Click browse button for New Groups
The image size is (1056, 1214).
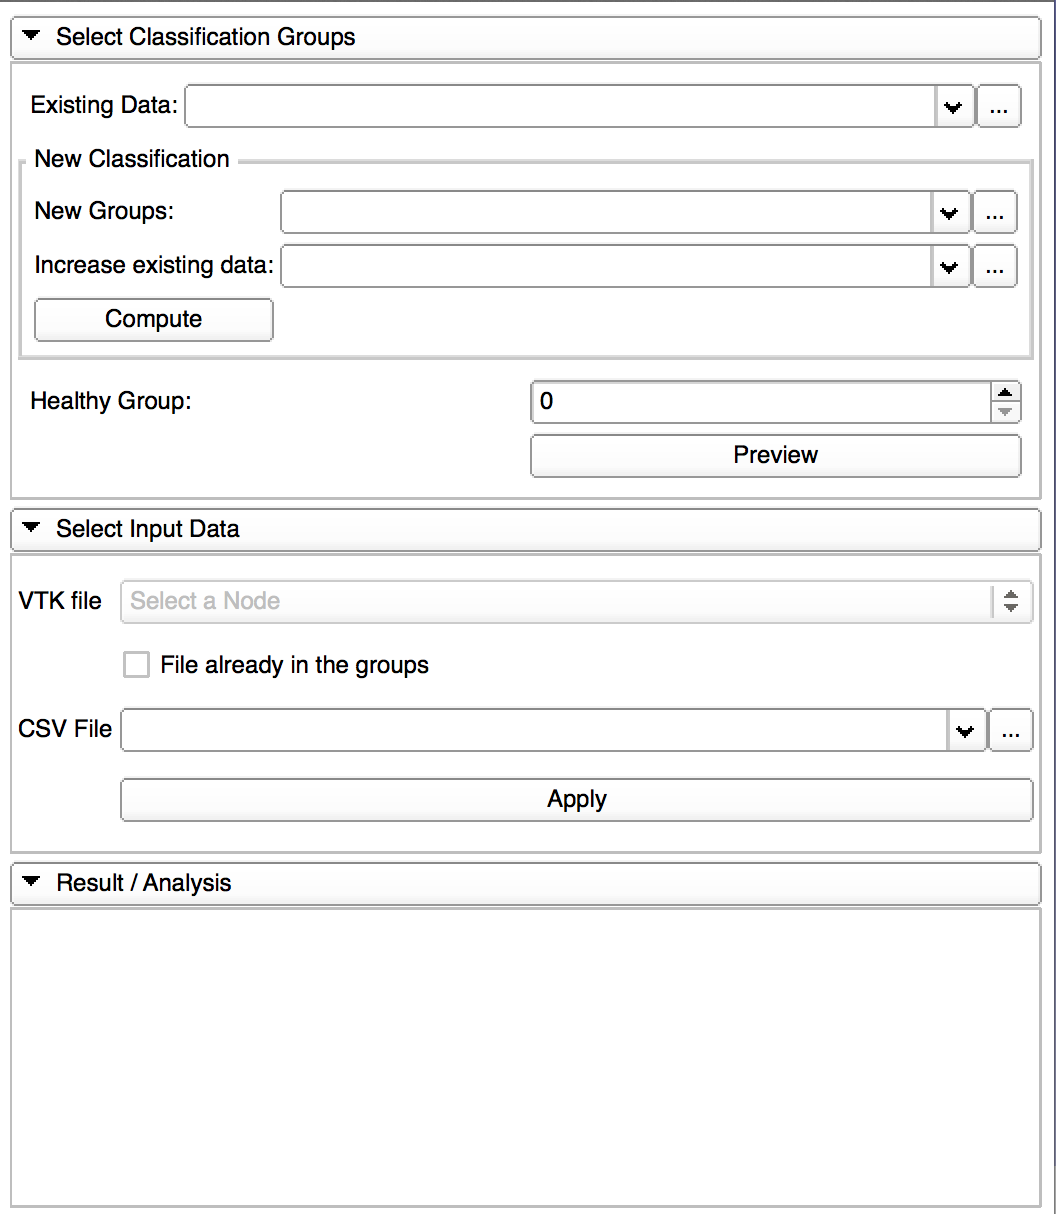[x=994, y=213]
